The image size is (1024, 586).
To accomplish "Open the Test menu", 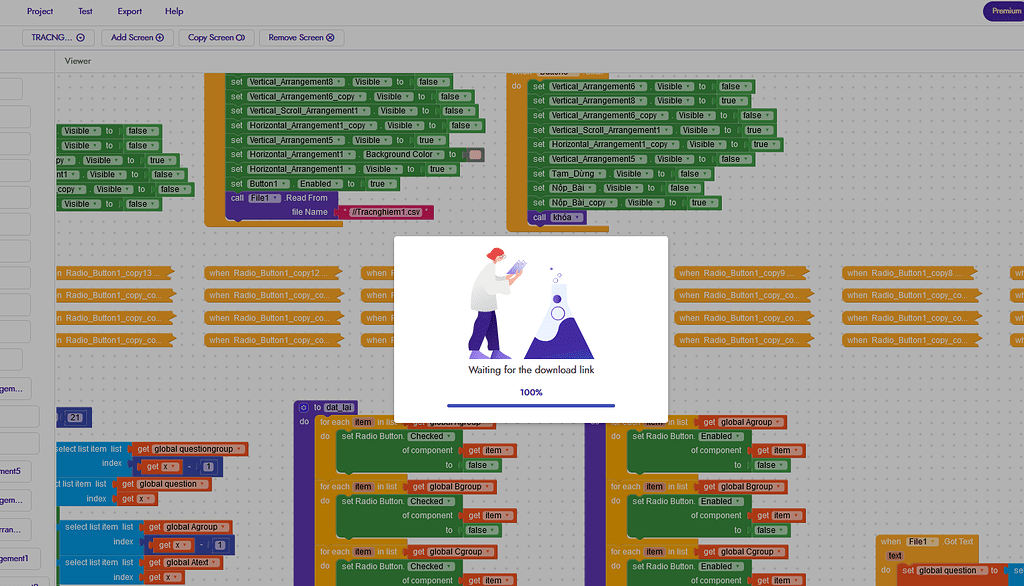I will click(85, 11).
